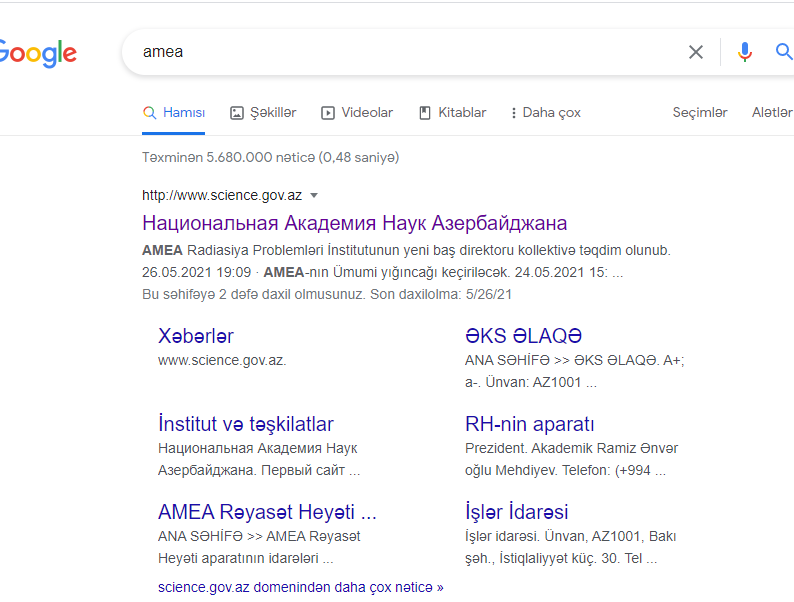Open the Videolar tab
Screen dimensions: 794x602
pyautogui.click(x=357, y=112)
